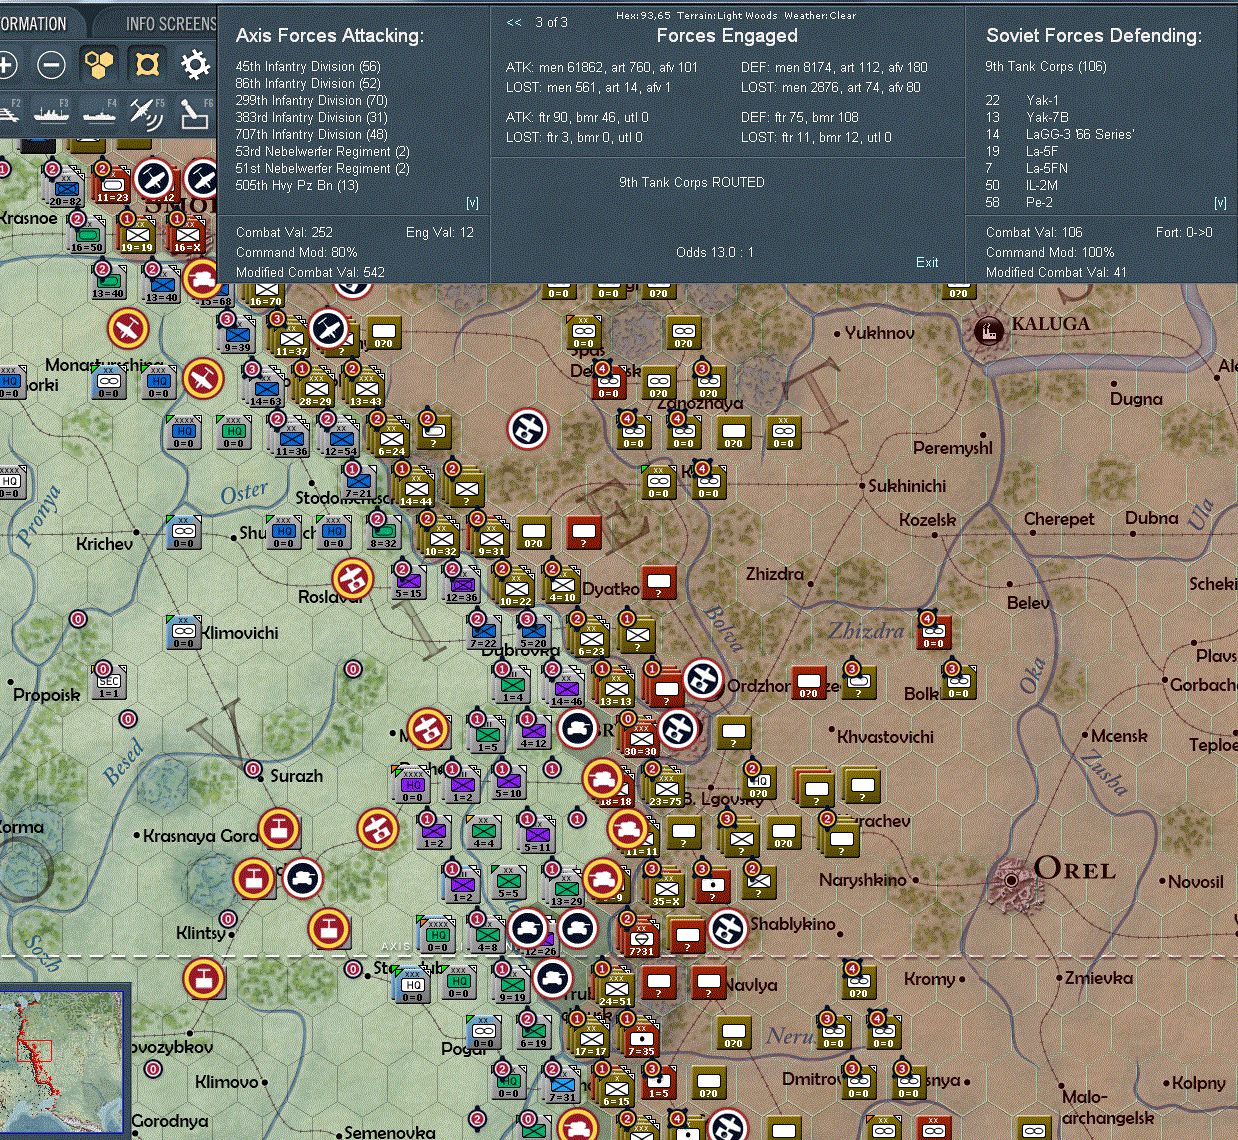Select 299th Infantry Division (70) entry
The height and width of the screenshot is (1140, 1238).
[x=311, y=100]
